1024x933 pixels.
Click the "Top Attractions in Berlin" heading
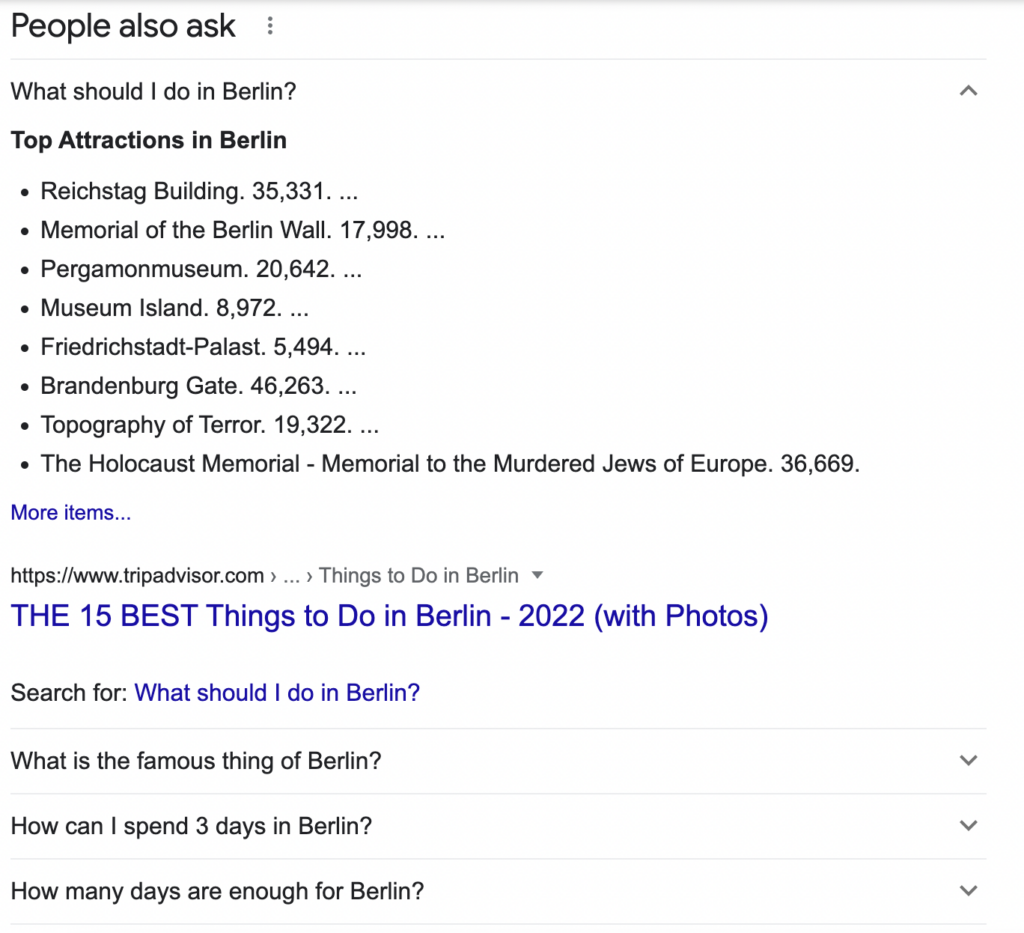[x=149, y=140]
